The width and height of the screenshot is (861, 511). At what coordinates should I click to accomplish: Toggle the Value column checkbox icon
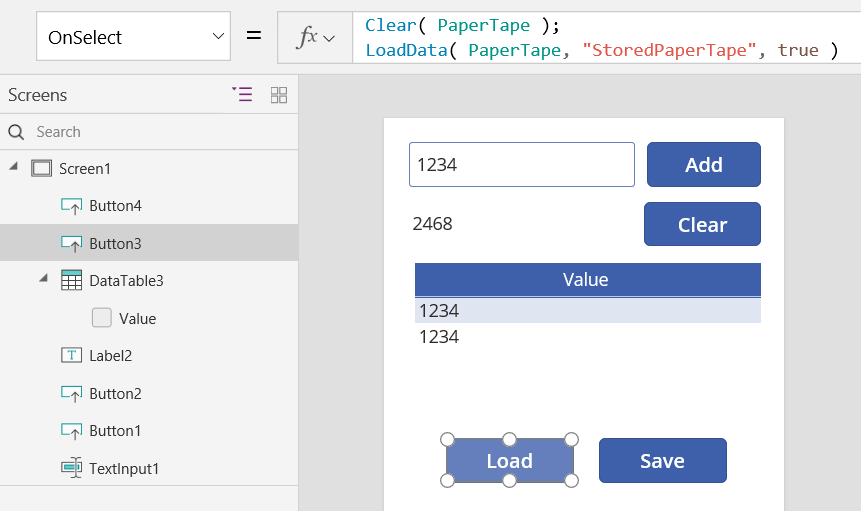tap(101, 318)
